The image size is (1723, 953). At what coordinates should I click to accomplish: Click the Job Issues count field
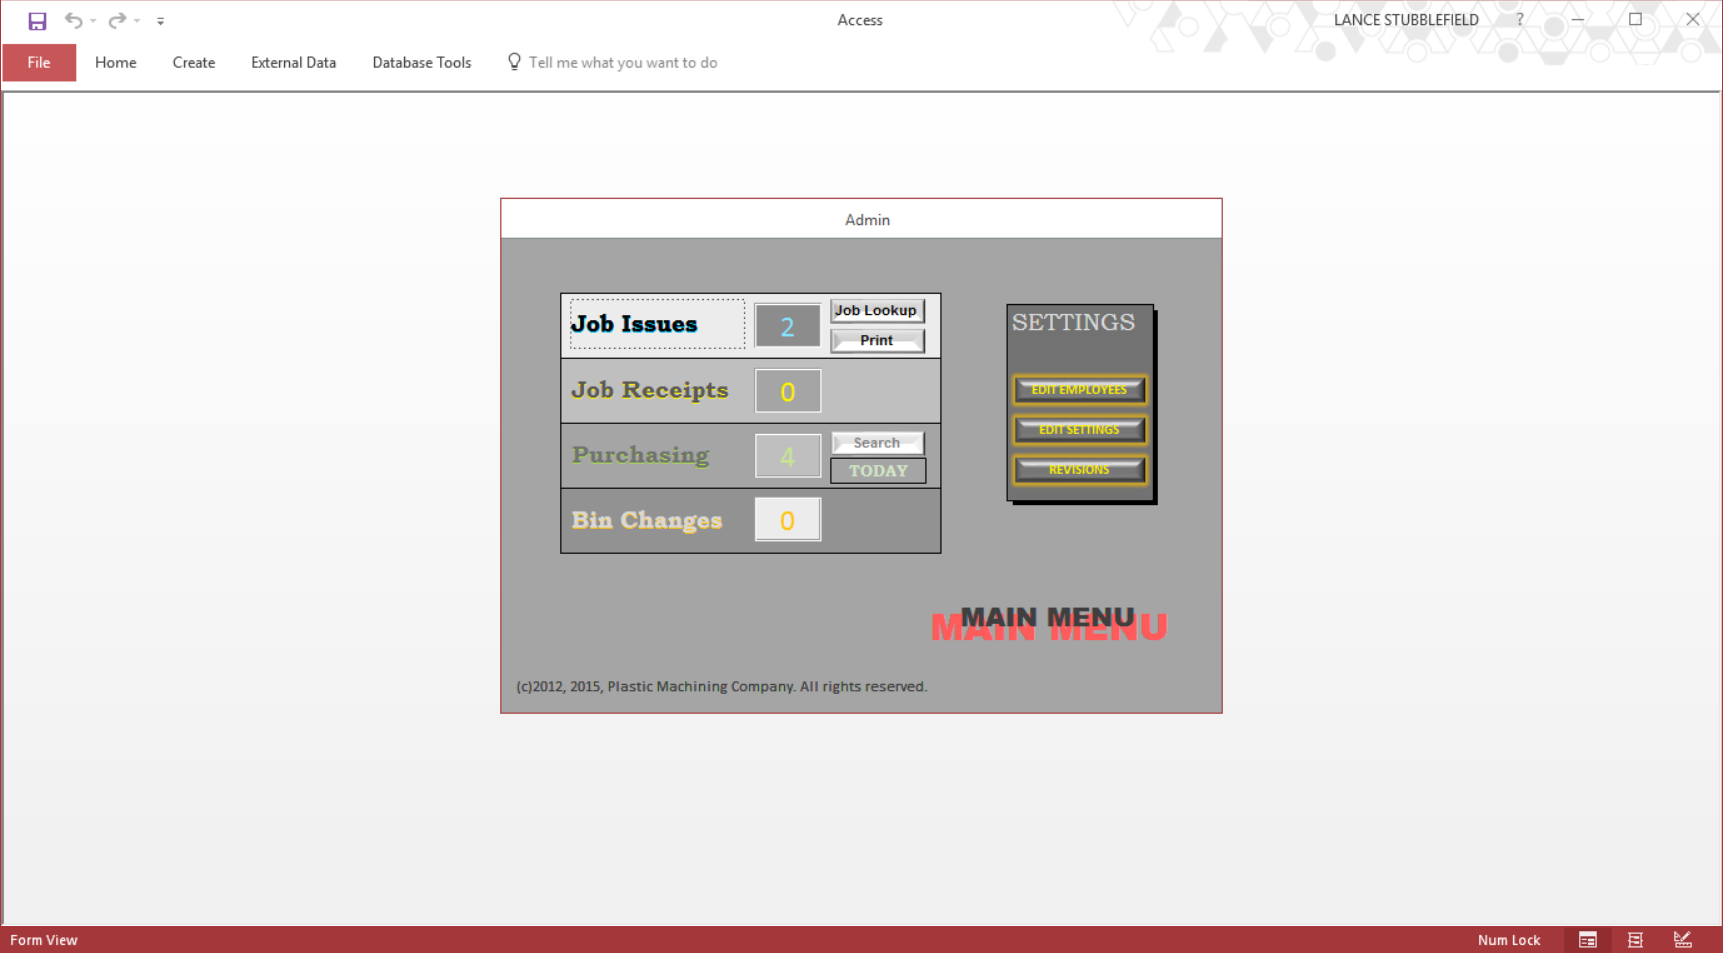(787, 326)
